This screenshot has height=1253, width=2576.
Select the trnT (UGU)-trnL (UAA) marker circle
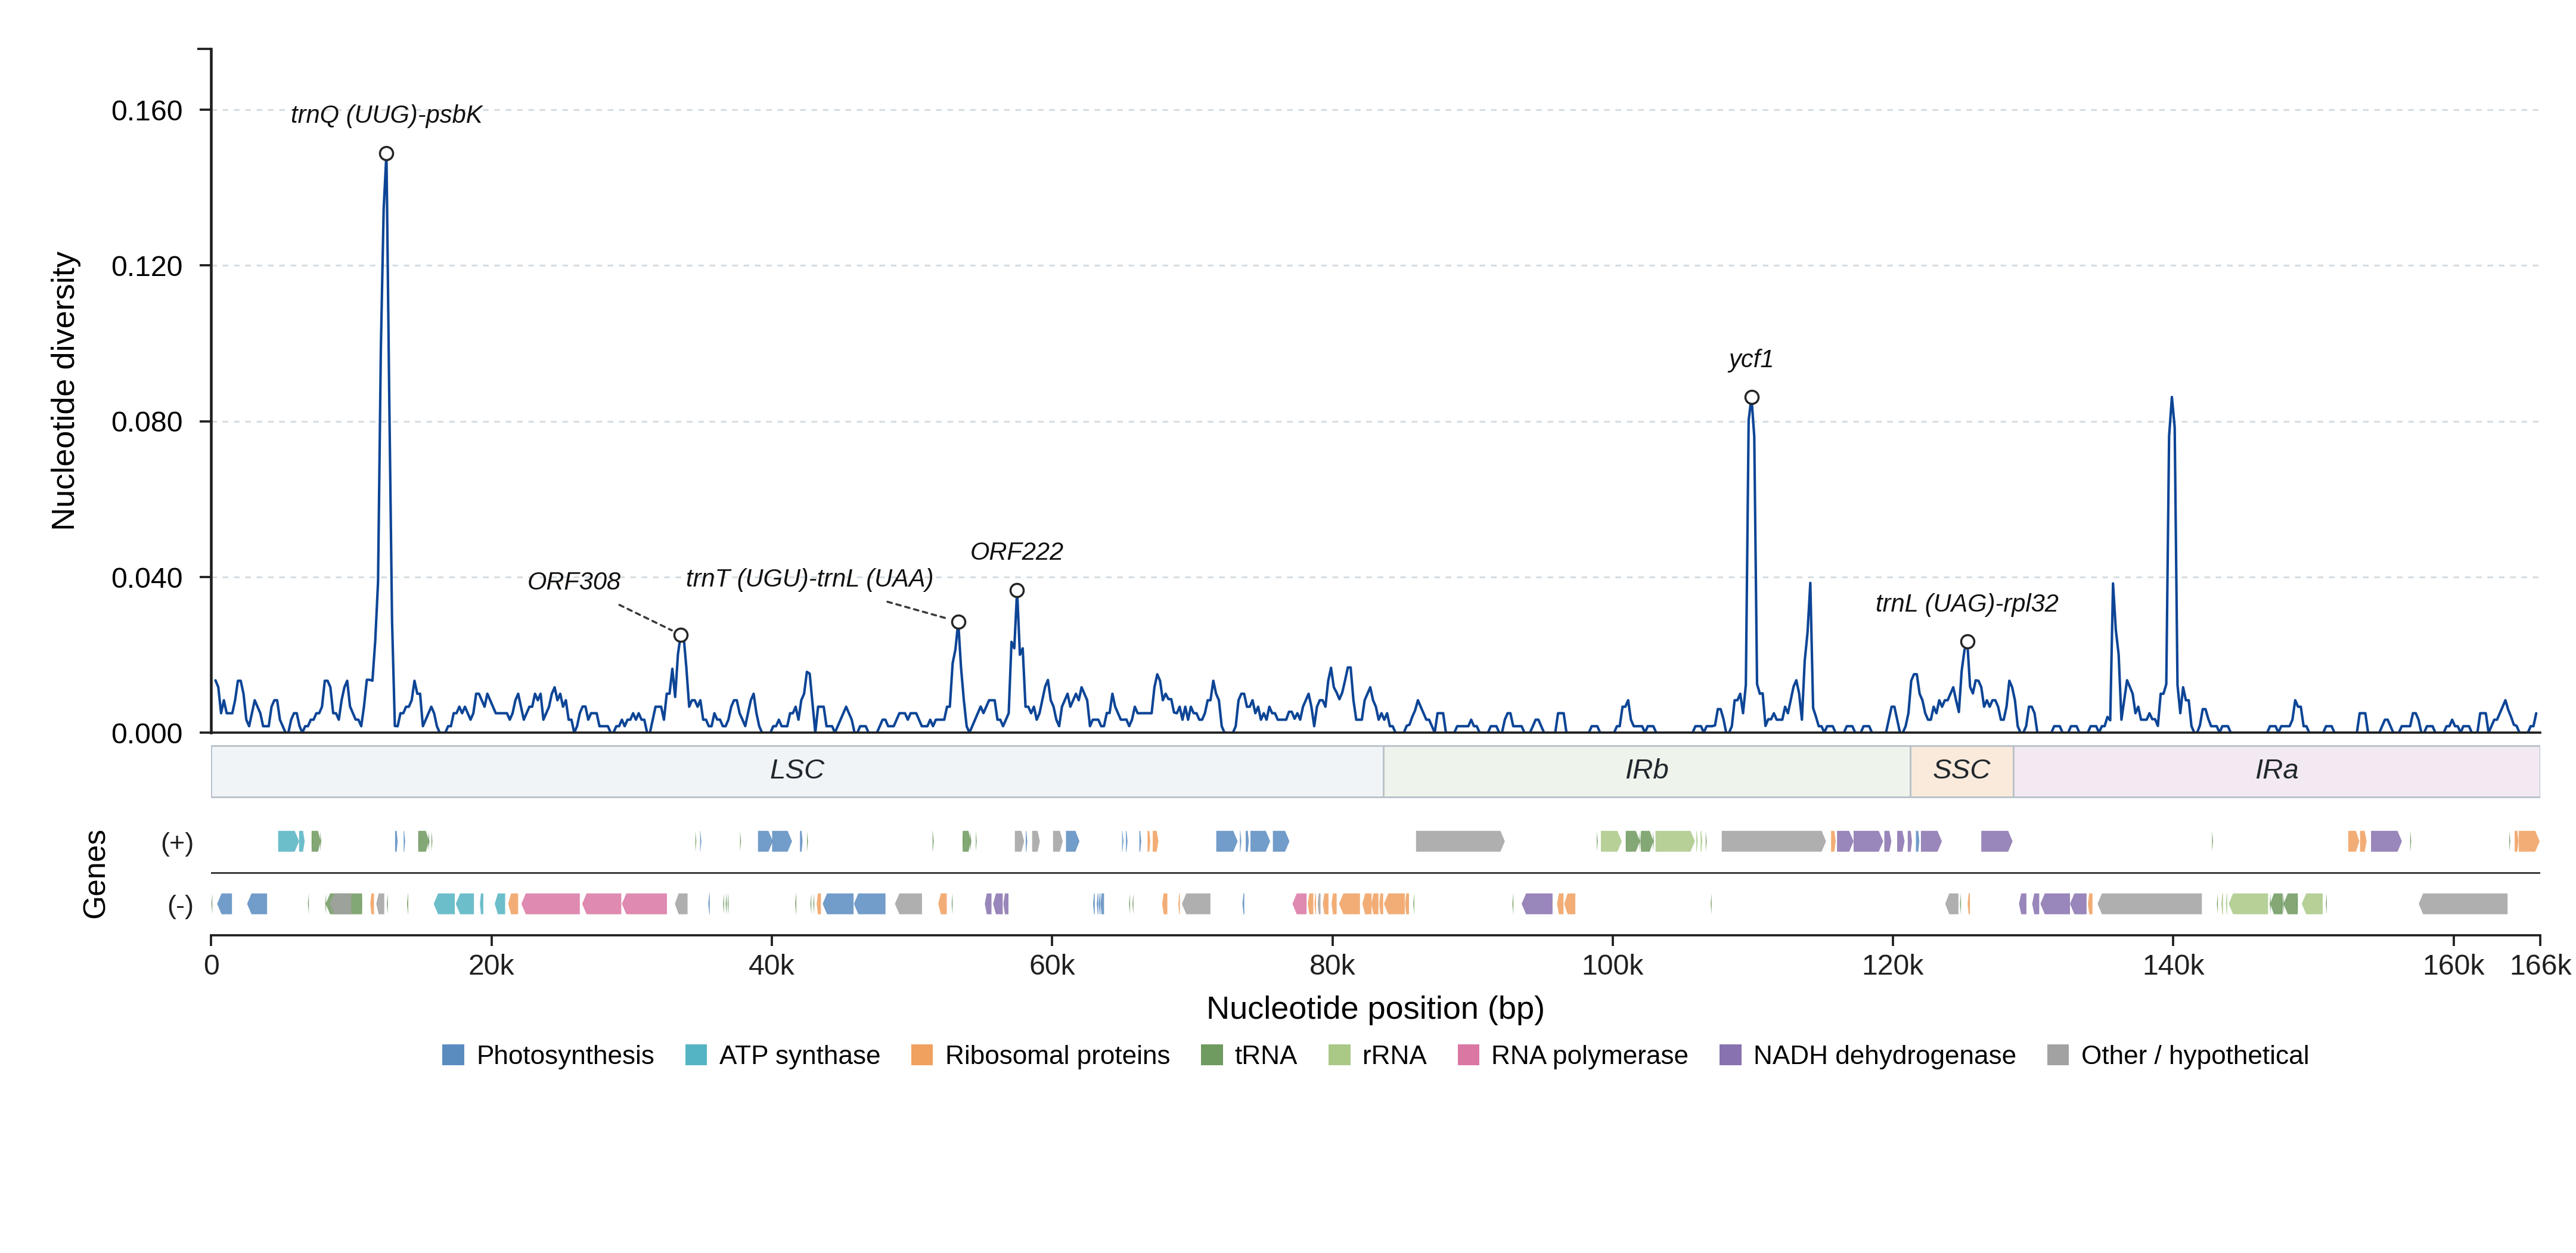958,622
